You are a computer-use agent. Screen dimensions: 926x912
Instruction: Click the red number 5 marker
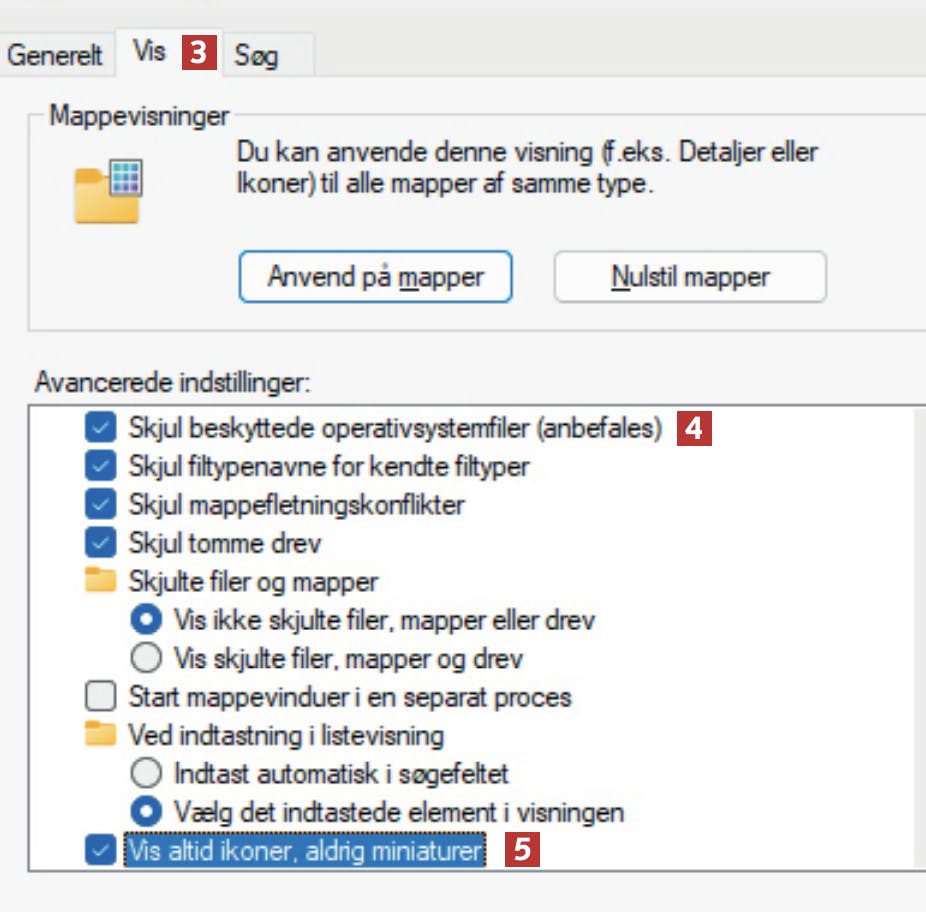[521, 850]
